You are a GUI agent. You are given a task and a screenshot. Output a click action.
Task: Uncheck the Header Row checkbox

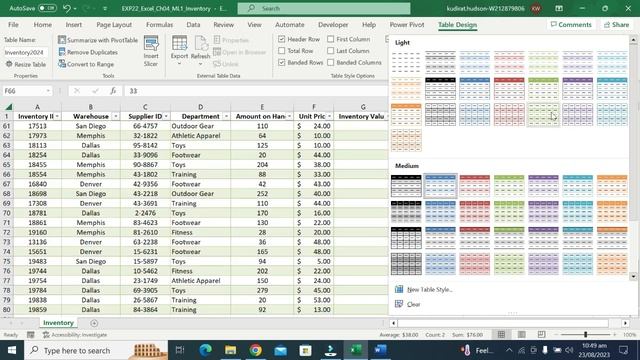(282, 39)
